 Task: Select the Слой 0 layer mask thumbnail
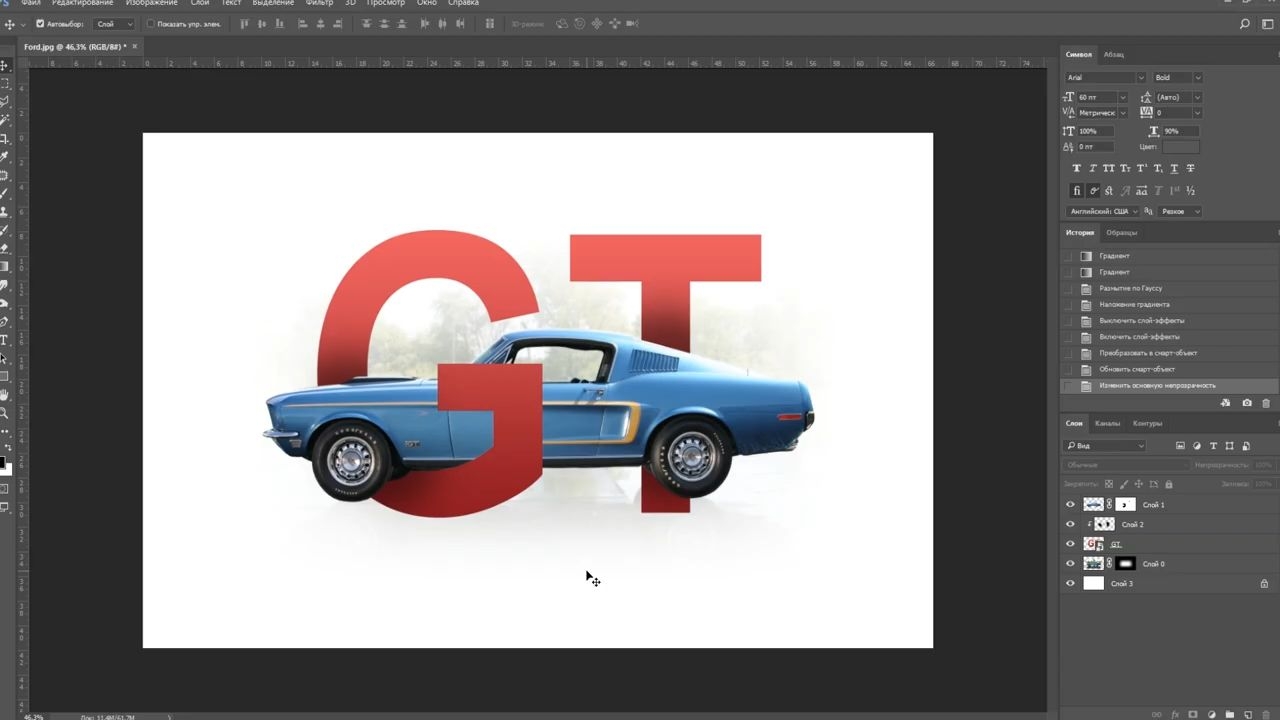coord(1126,564)
